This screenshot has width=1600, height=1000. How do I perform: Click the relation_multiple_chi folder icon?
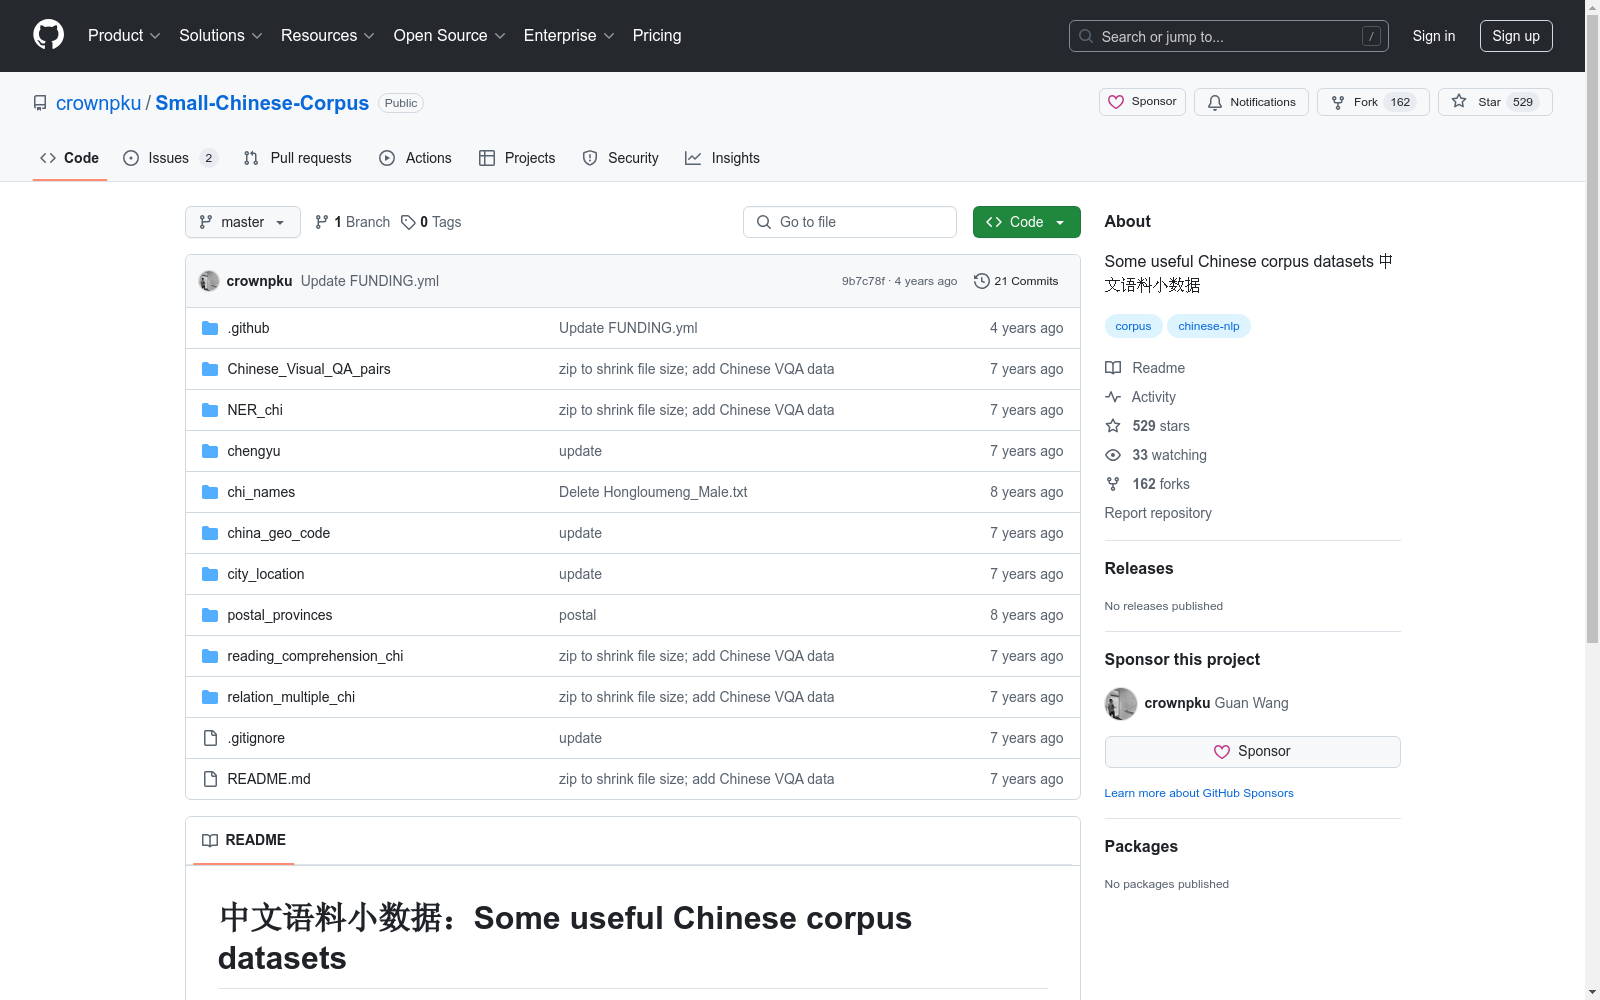coord(210,697)
